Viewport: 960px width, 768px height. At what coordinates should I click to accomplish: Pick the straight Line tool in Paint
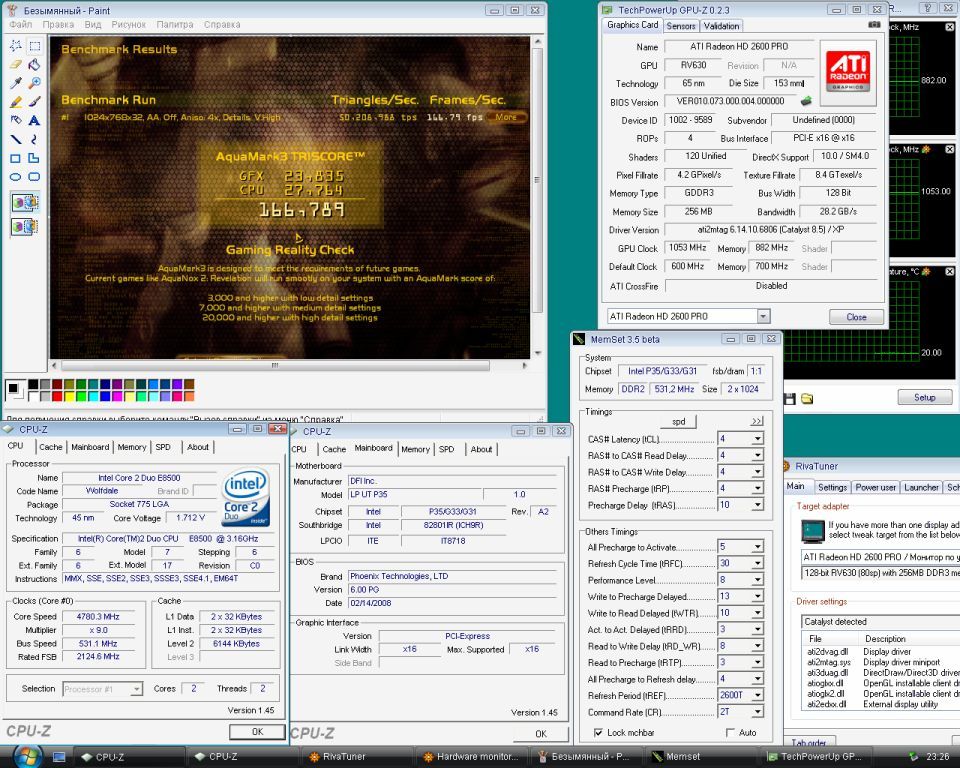tap(16, 139)
